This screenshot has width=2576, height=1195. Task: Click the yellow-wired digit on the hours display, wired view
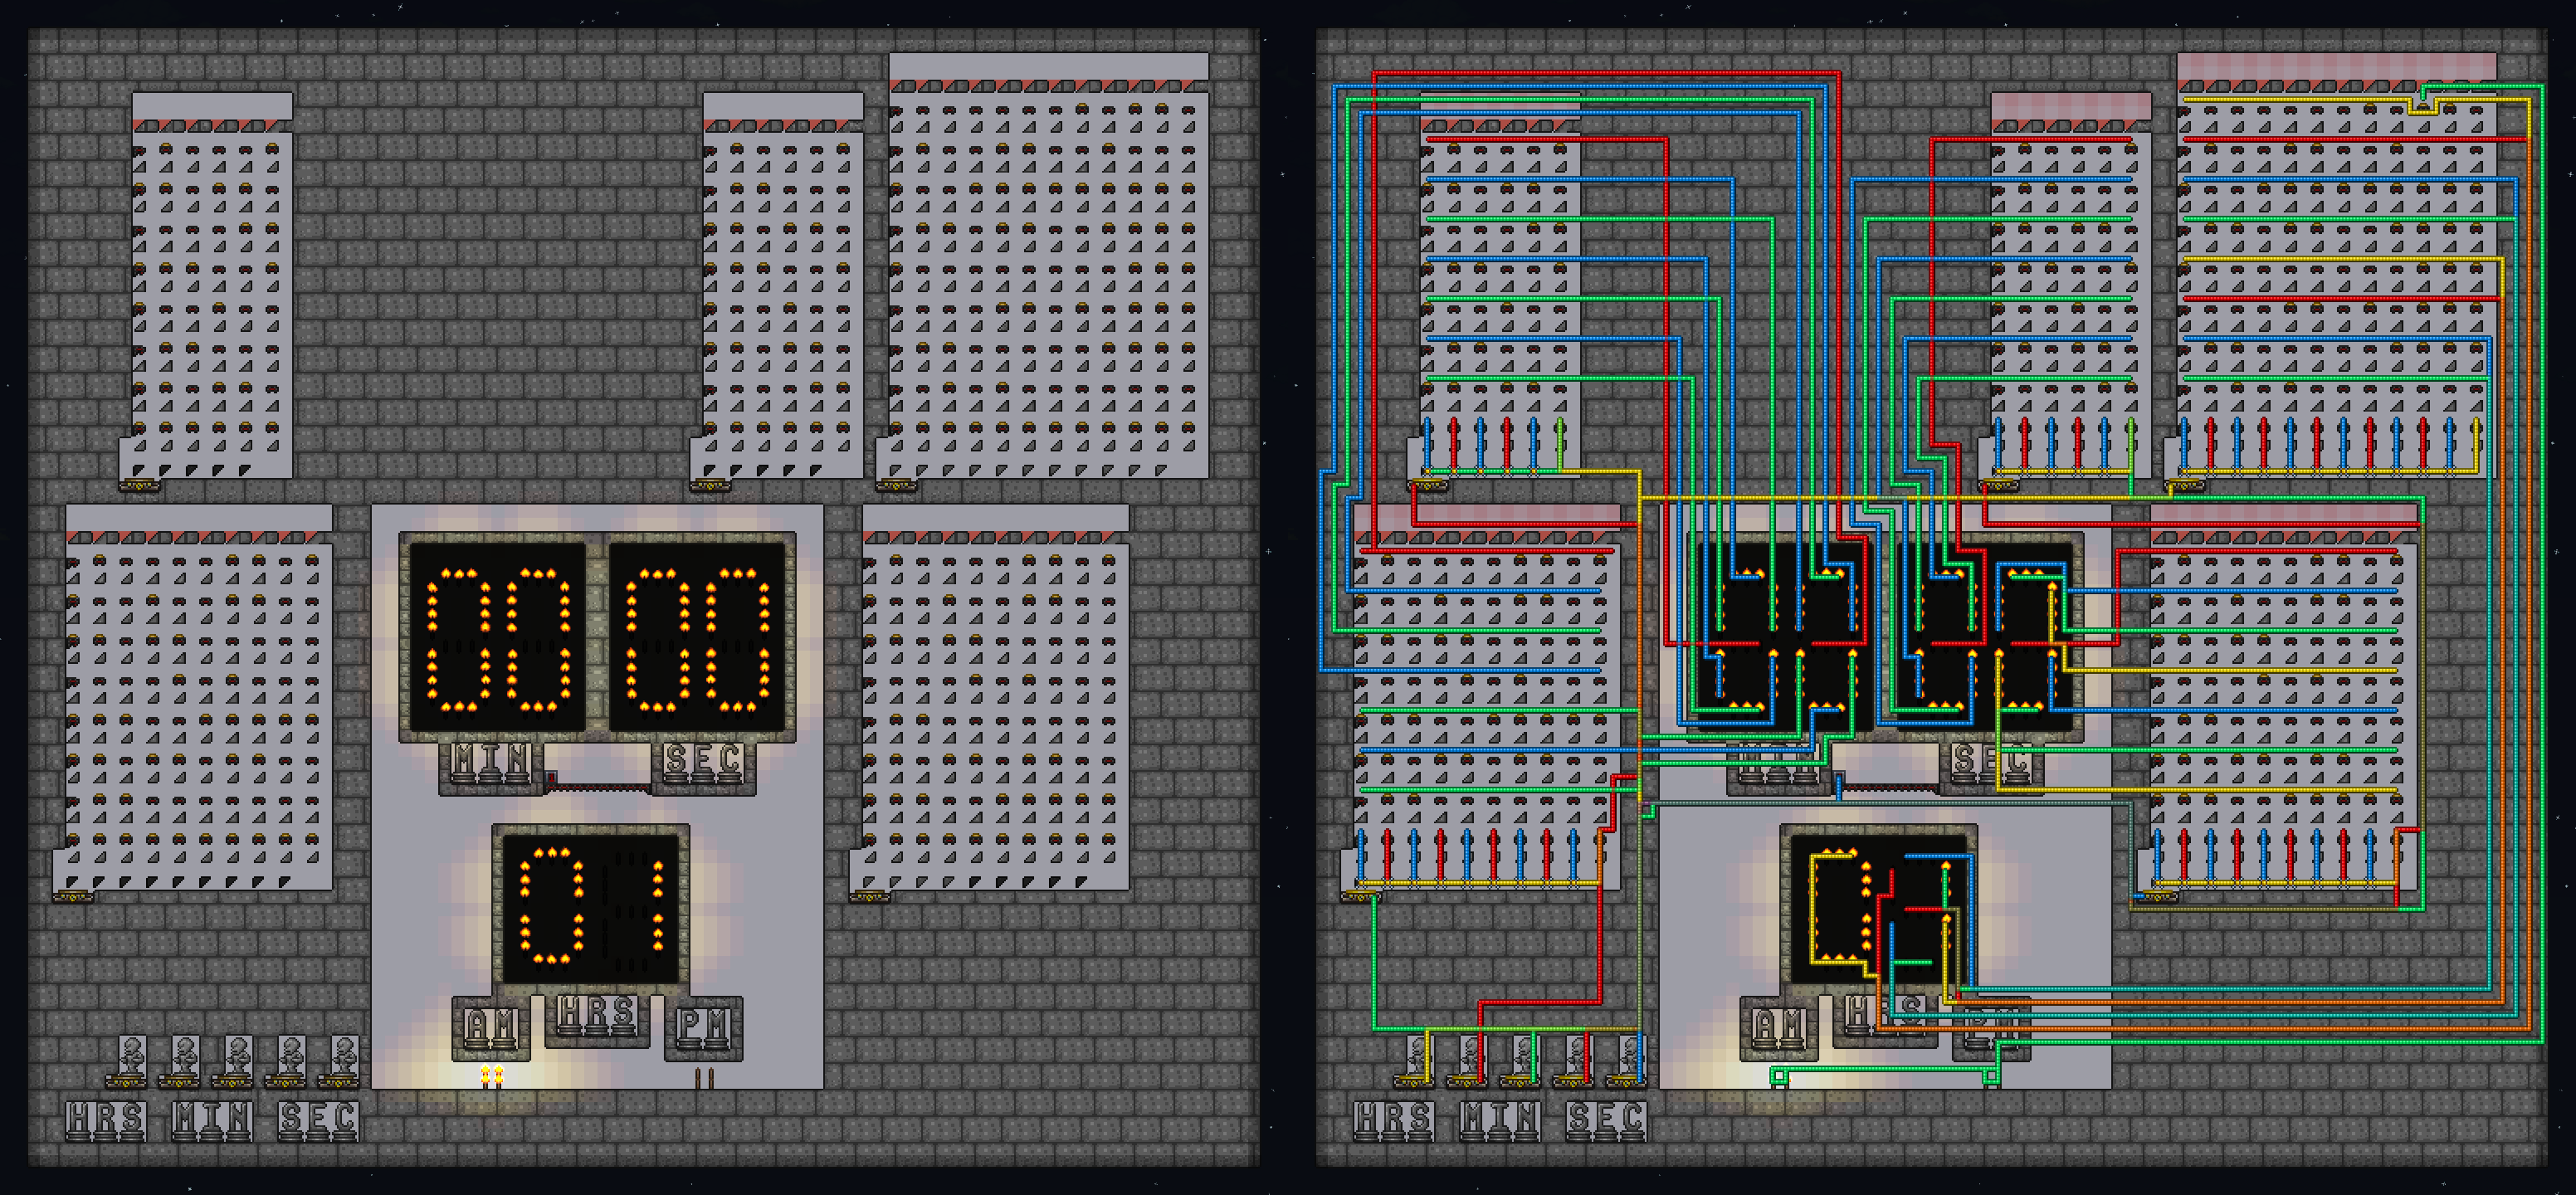pyautogui.click(x=1840, y=906)
